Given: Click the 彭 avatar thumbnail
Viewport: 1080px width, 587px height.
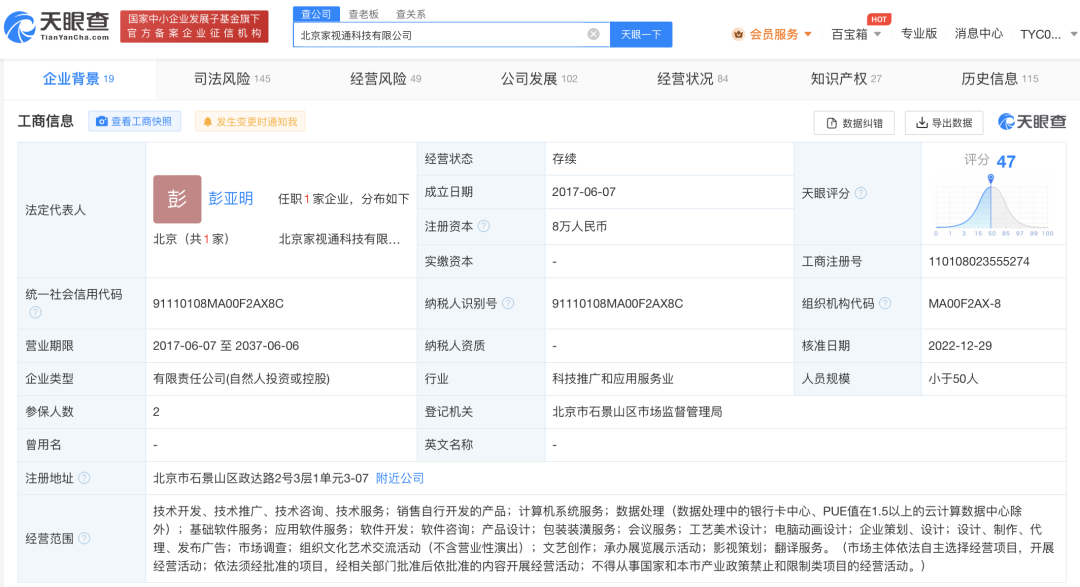Looking at the screenshot, I should click(x=177, y=199).
